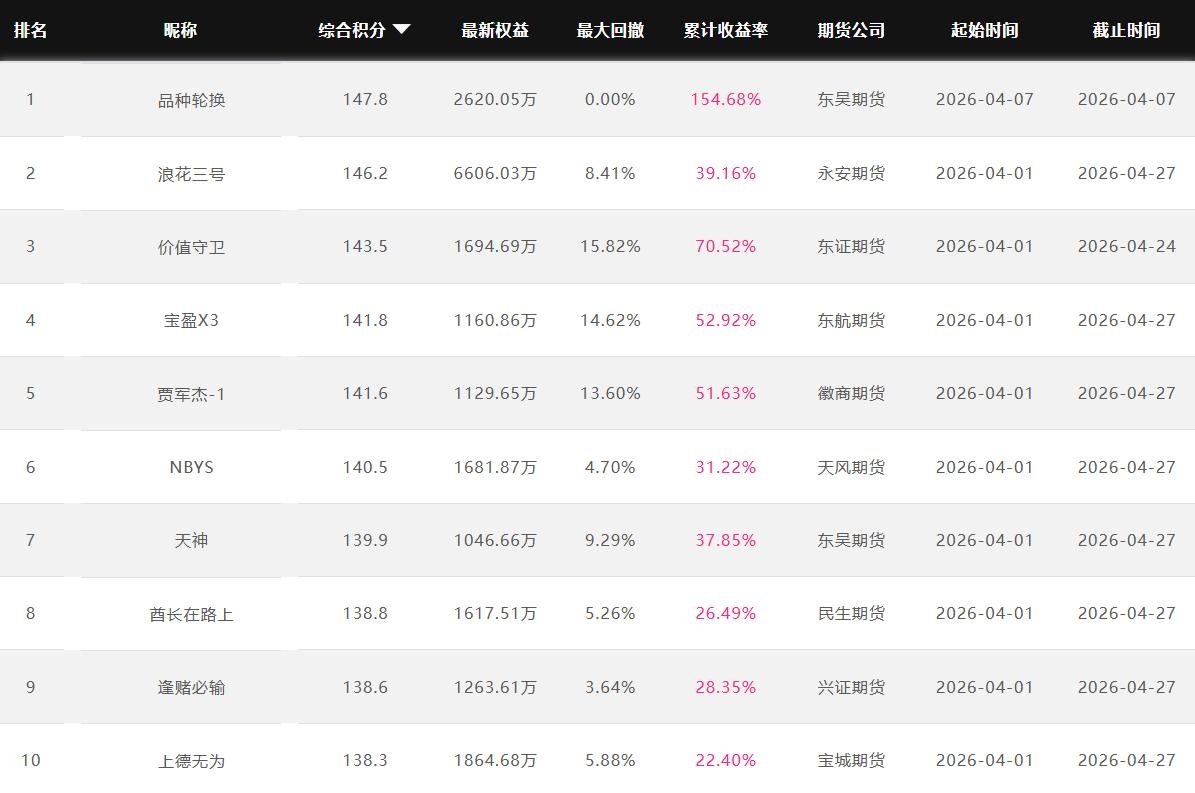Click 永安期货 in the second row
Viewport: 1195px width, 793px height.
pyautogui.click(x=851, y=174)
